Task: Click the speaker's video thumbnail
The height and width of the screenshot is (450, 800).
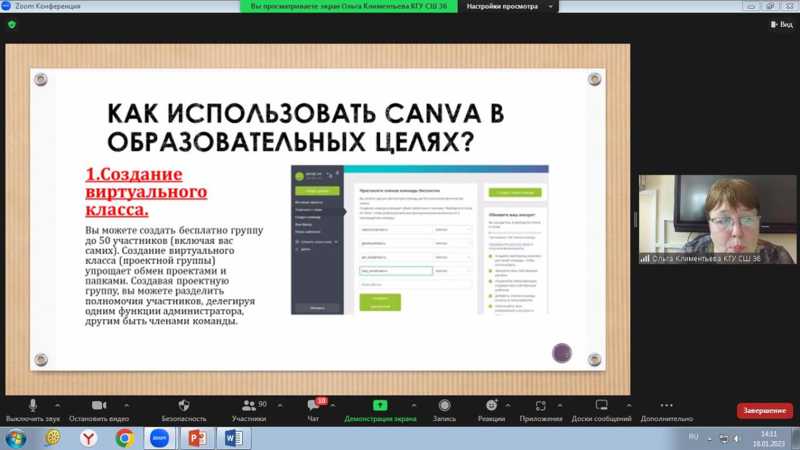Action: pos(717,219)
